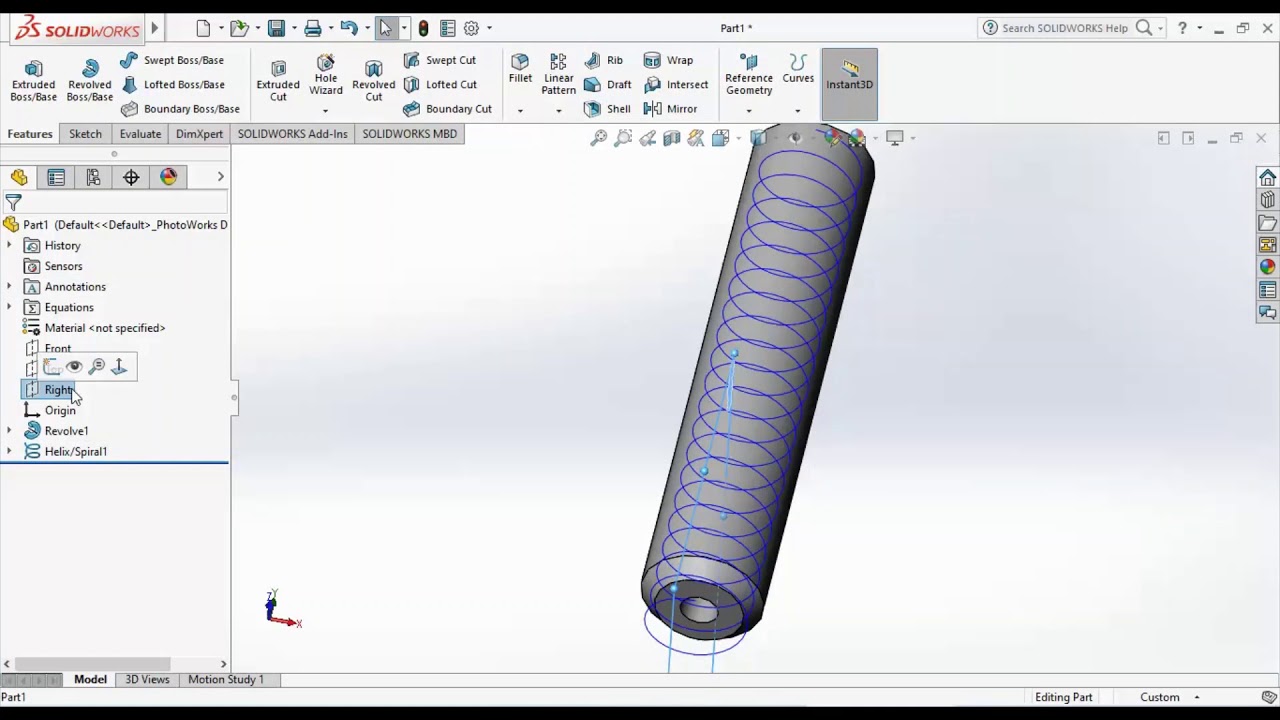Click the feature tree filter icon
Viewport: 1280px width, 720px height.
[14, 203]
